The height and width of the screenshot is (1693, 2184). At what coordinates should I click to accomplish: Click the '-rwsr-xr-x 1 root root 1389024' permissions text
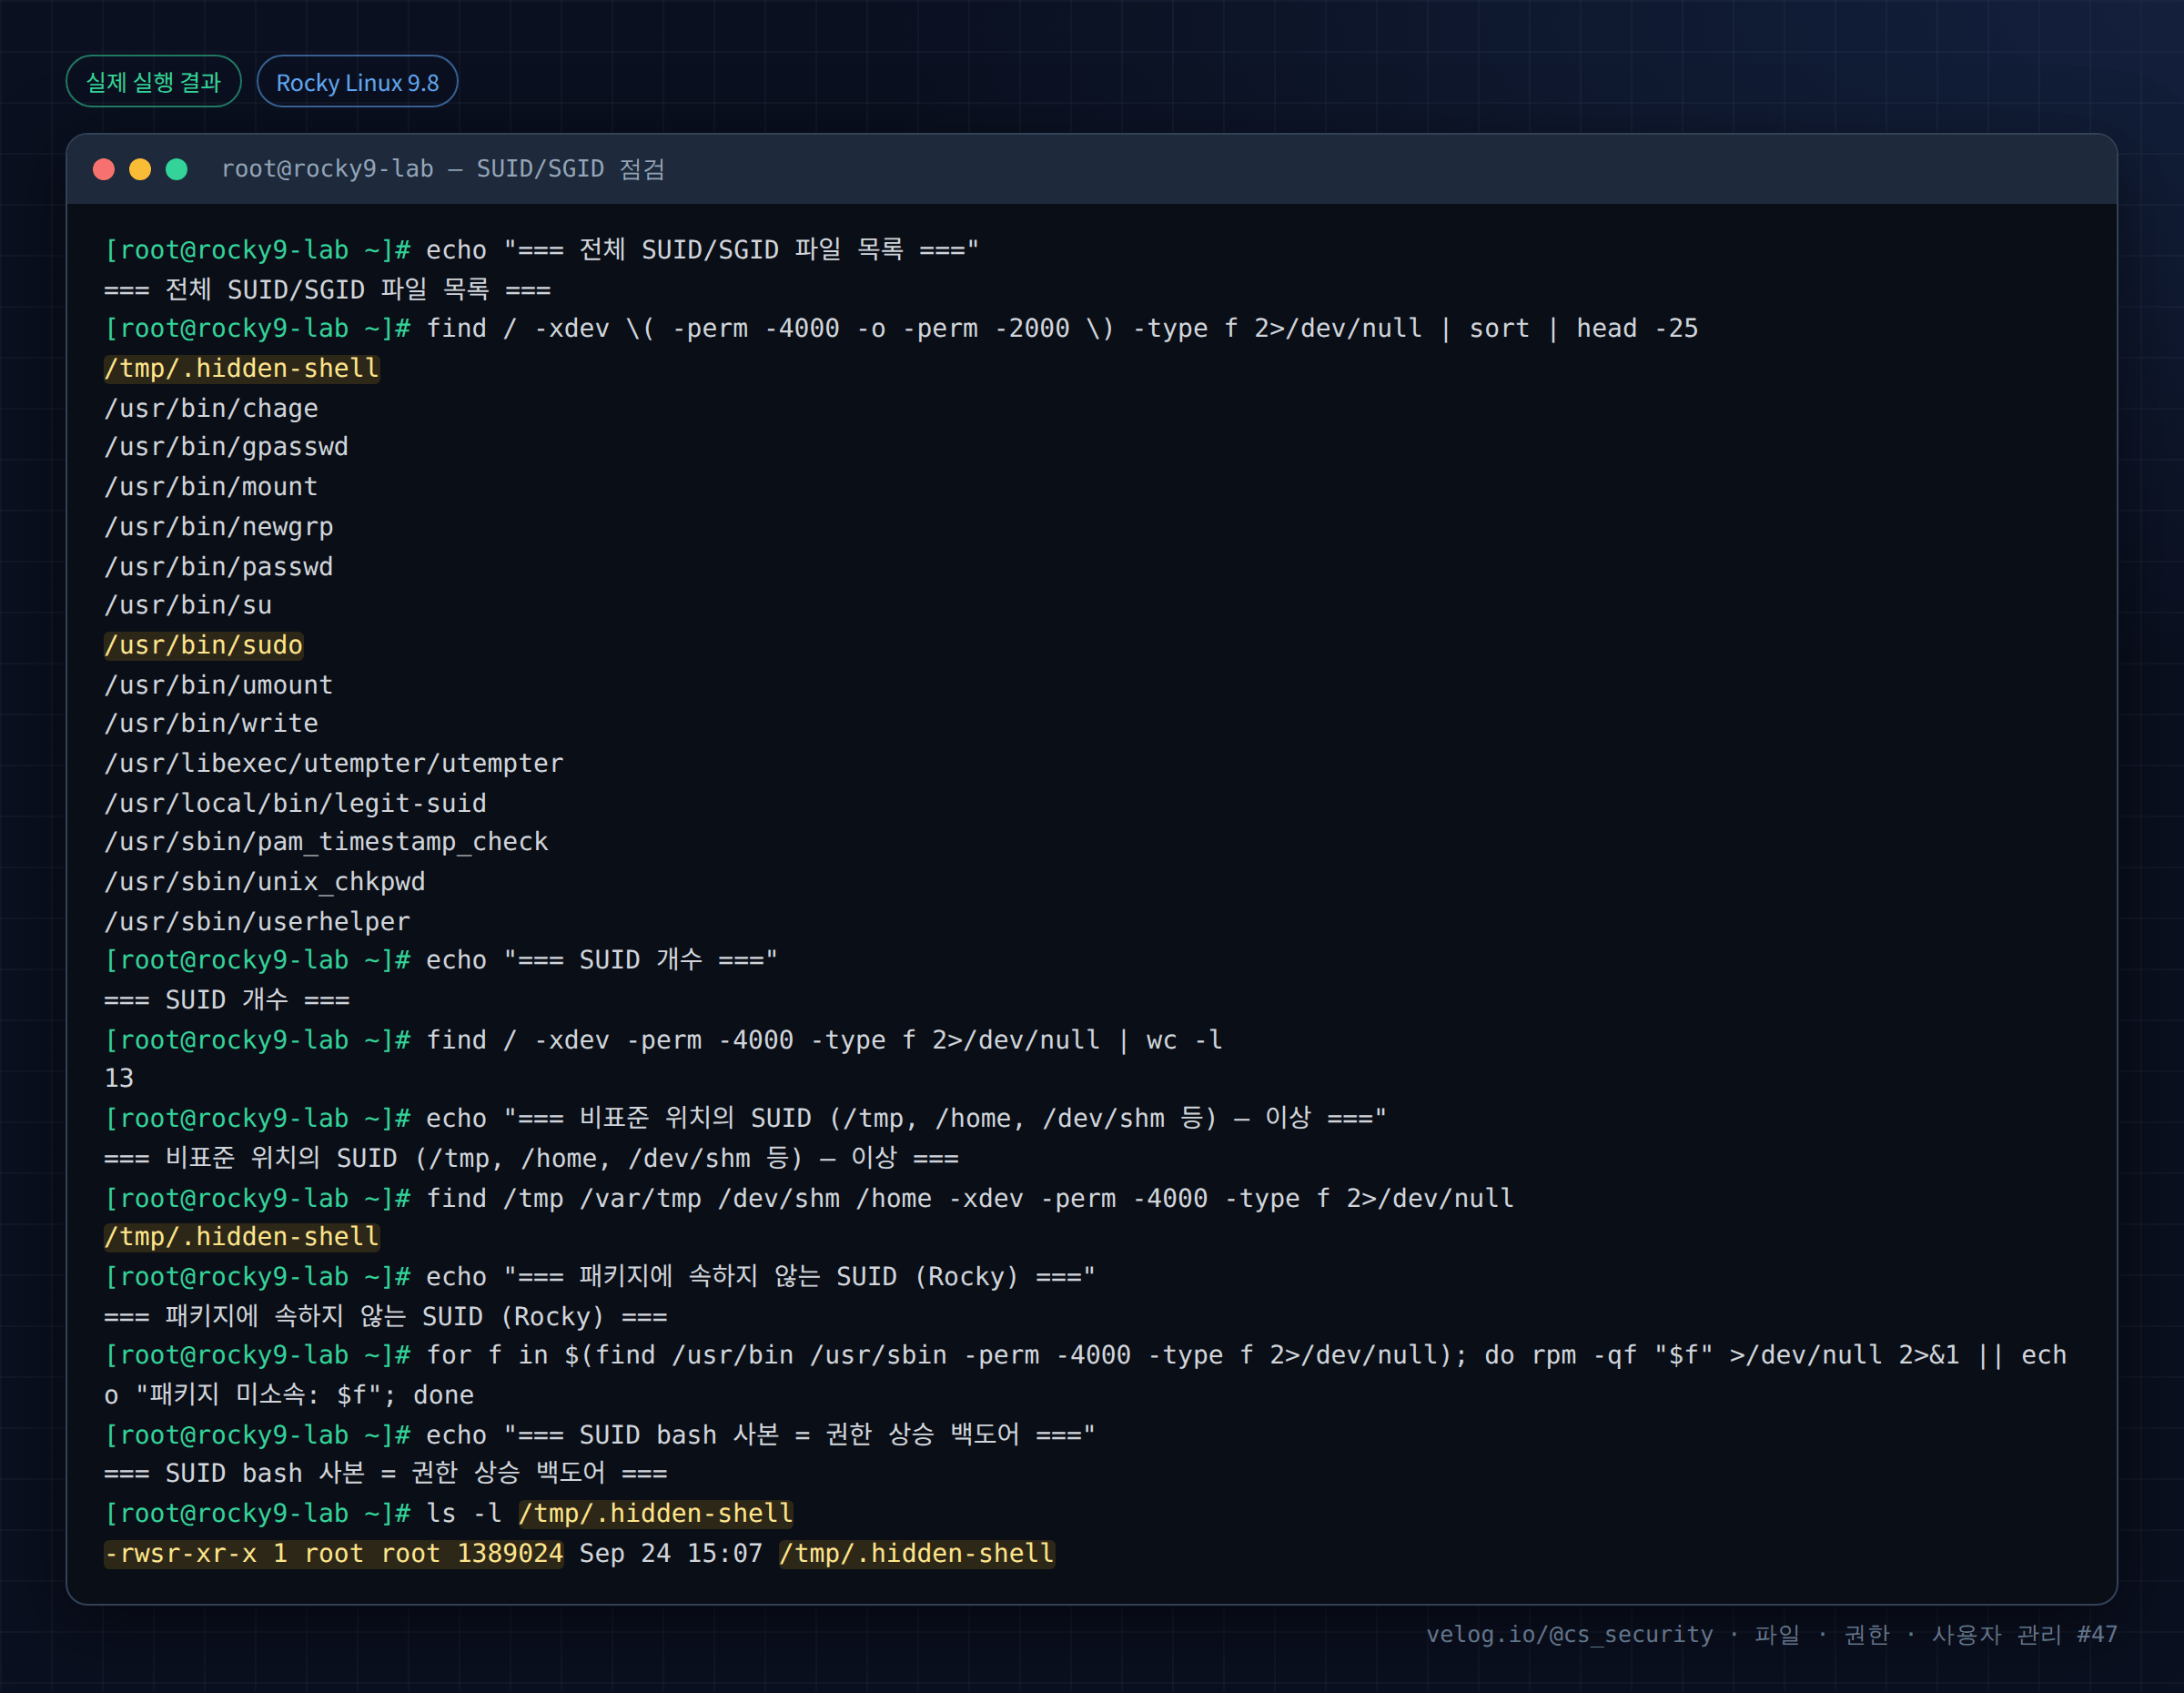pos(334,1553)
